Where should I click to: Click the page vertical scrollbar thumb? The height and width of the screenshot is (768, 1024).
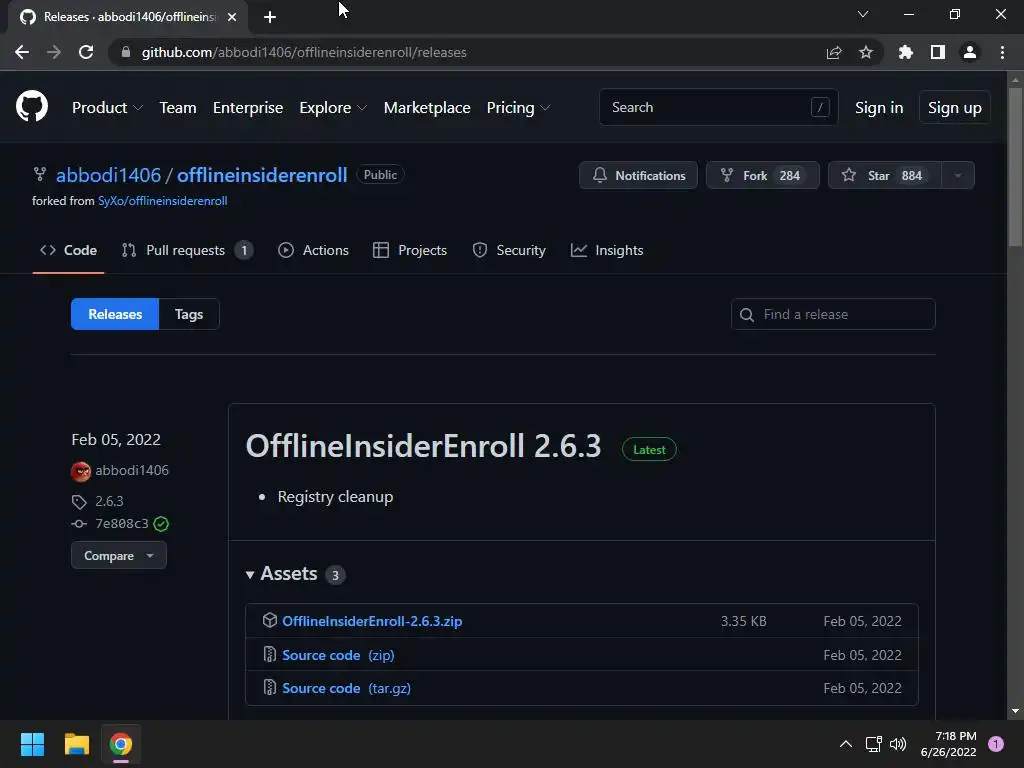1015,167
